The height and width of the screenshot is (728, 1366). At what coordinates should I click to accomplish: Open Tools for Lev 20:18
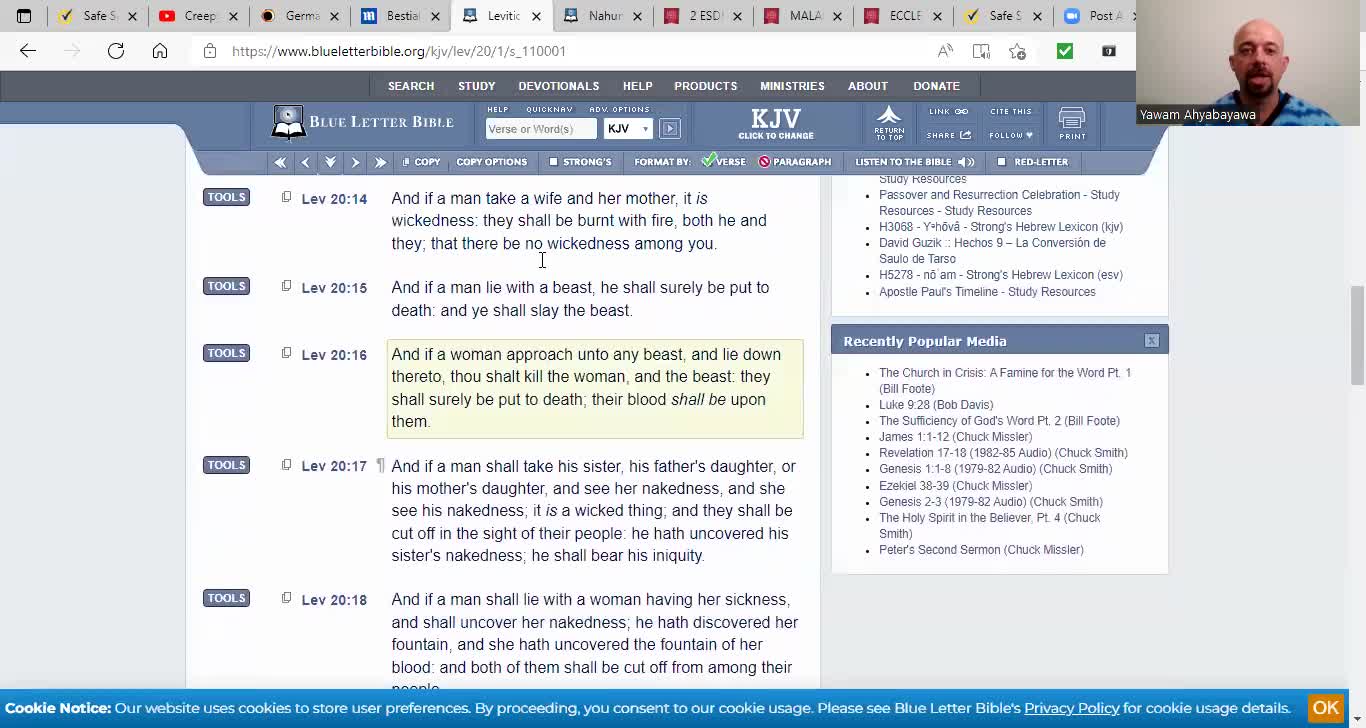226,598
